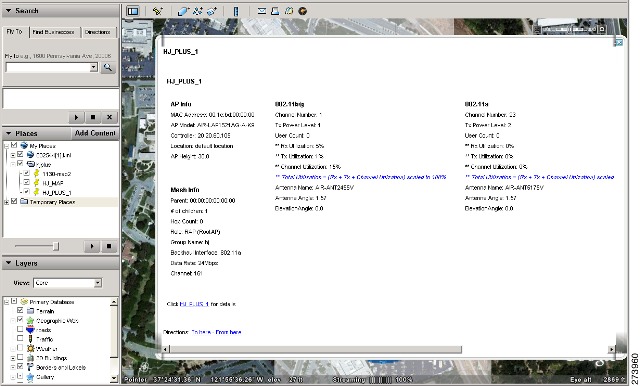Click the Terrain layer icon

[x=30, y=311]
